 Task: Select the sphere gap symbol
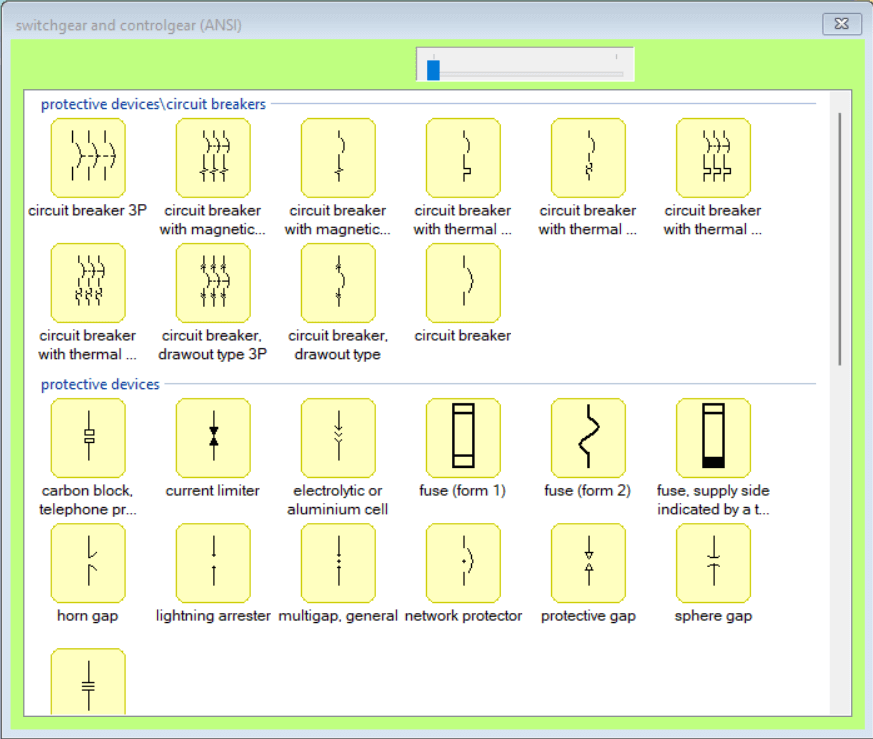click(713, 564)
